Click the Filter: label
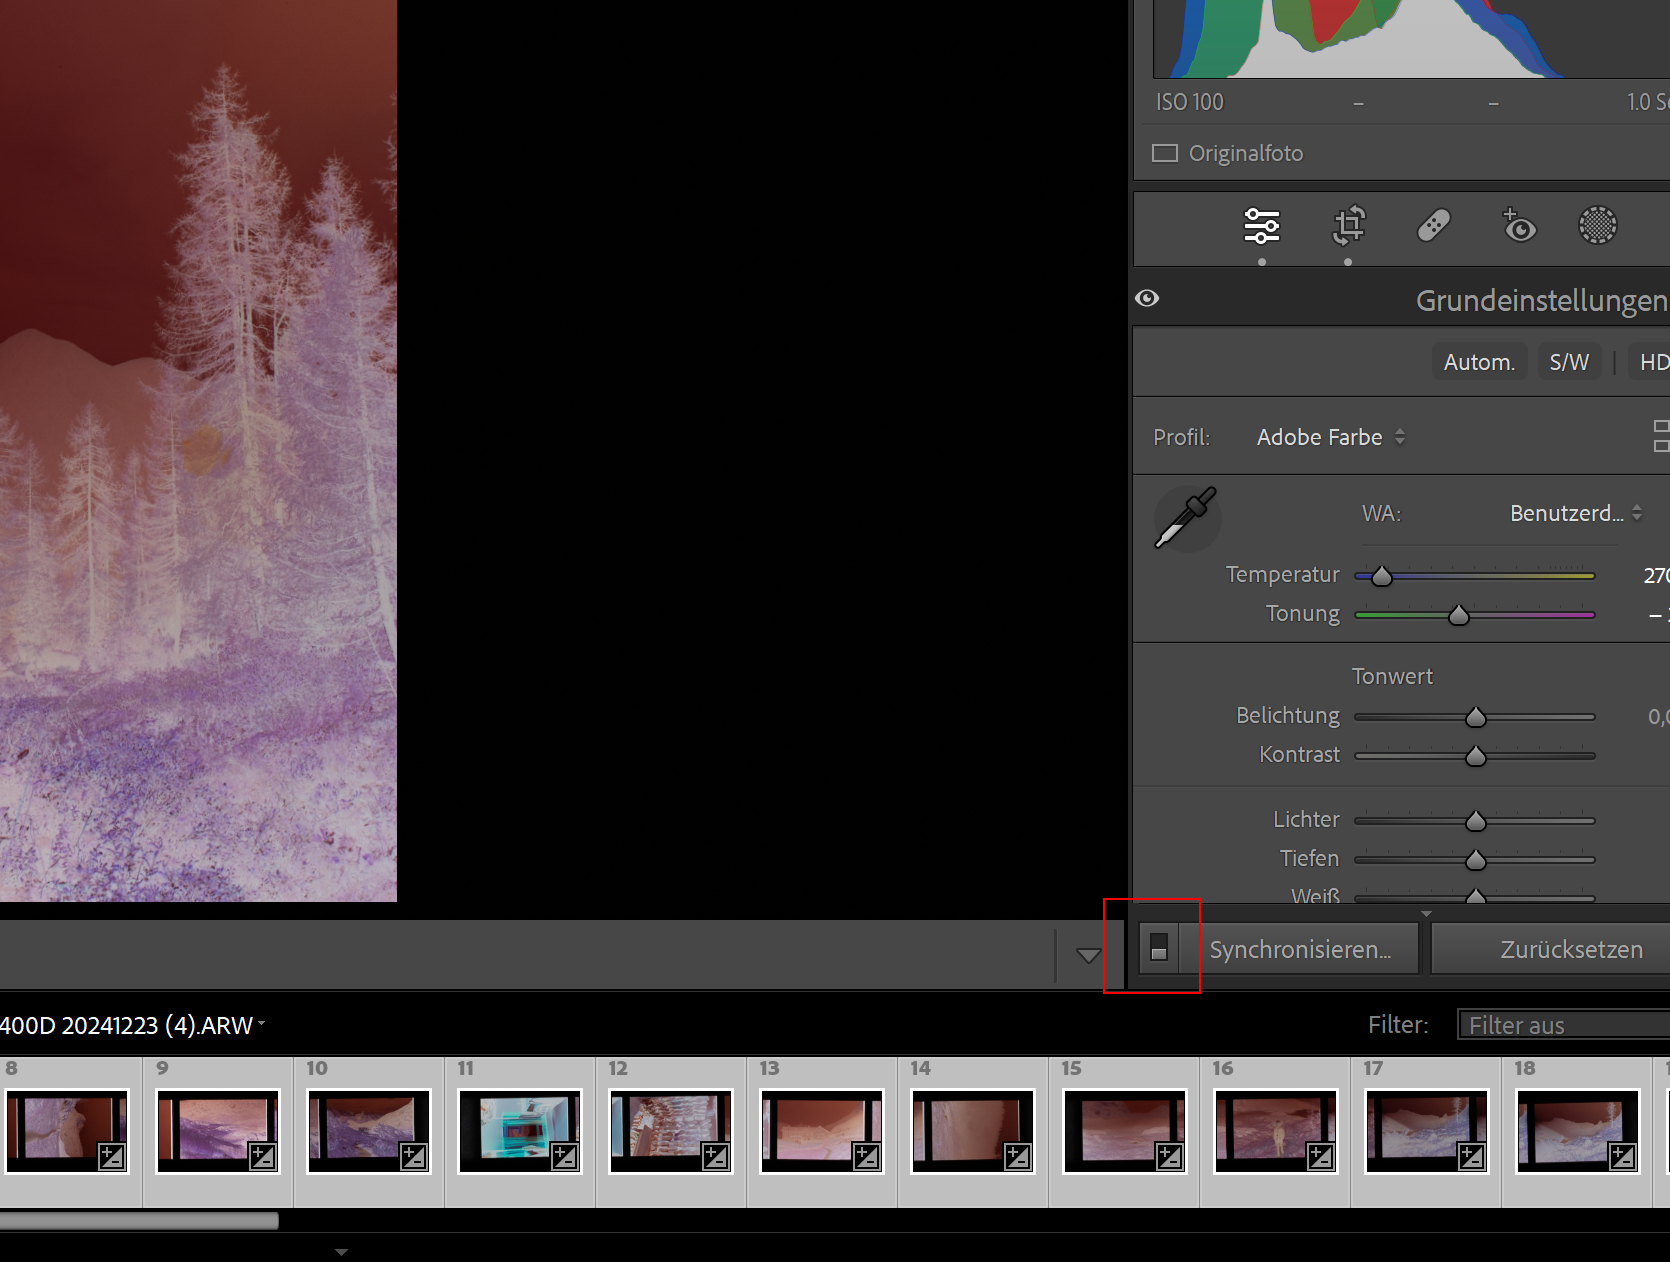 point(1398,1025)
